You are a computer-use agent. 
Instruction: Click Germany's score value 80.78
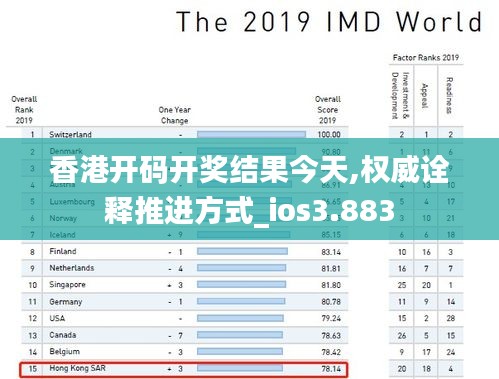[331, 302]
